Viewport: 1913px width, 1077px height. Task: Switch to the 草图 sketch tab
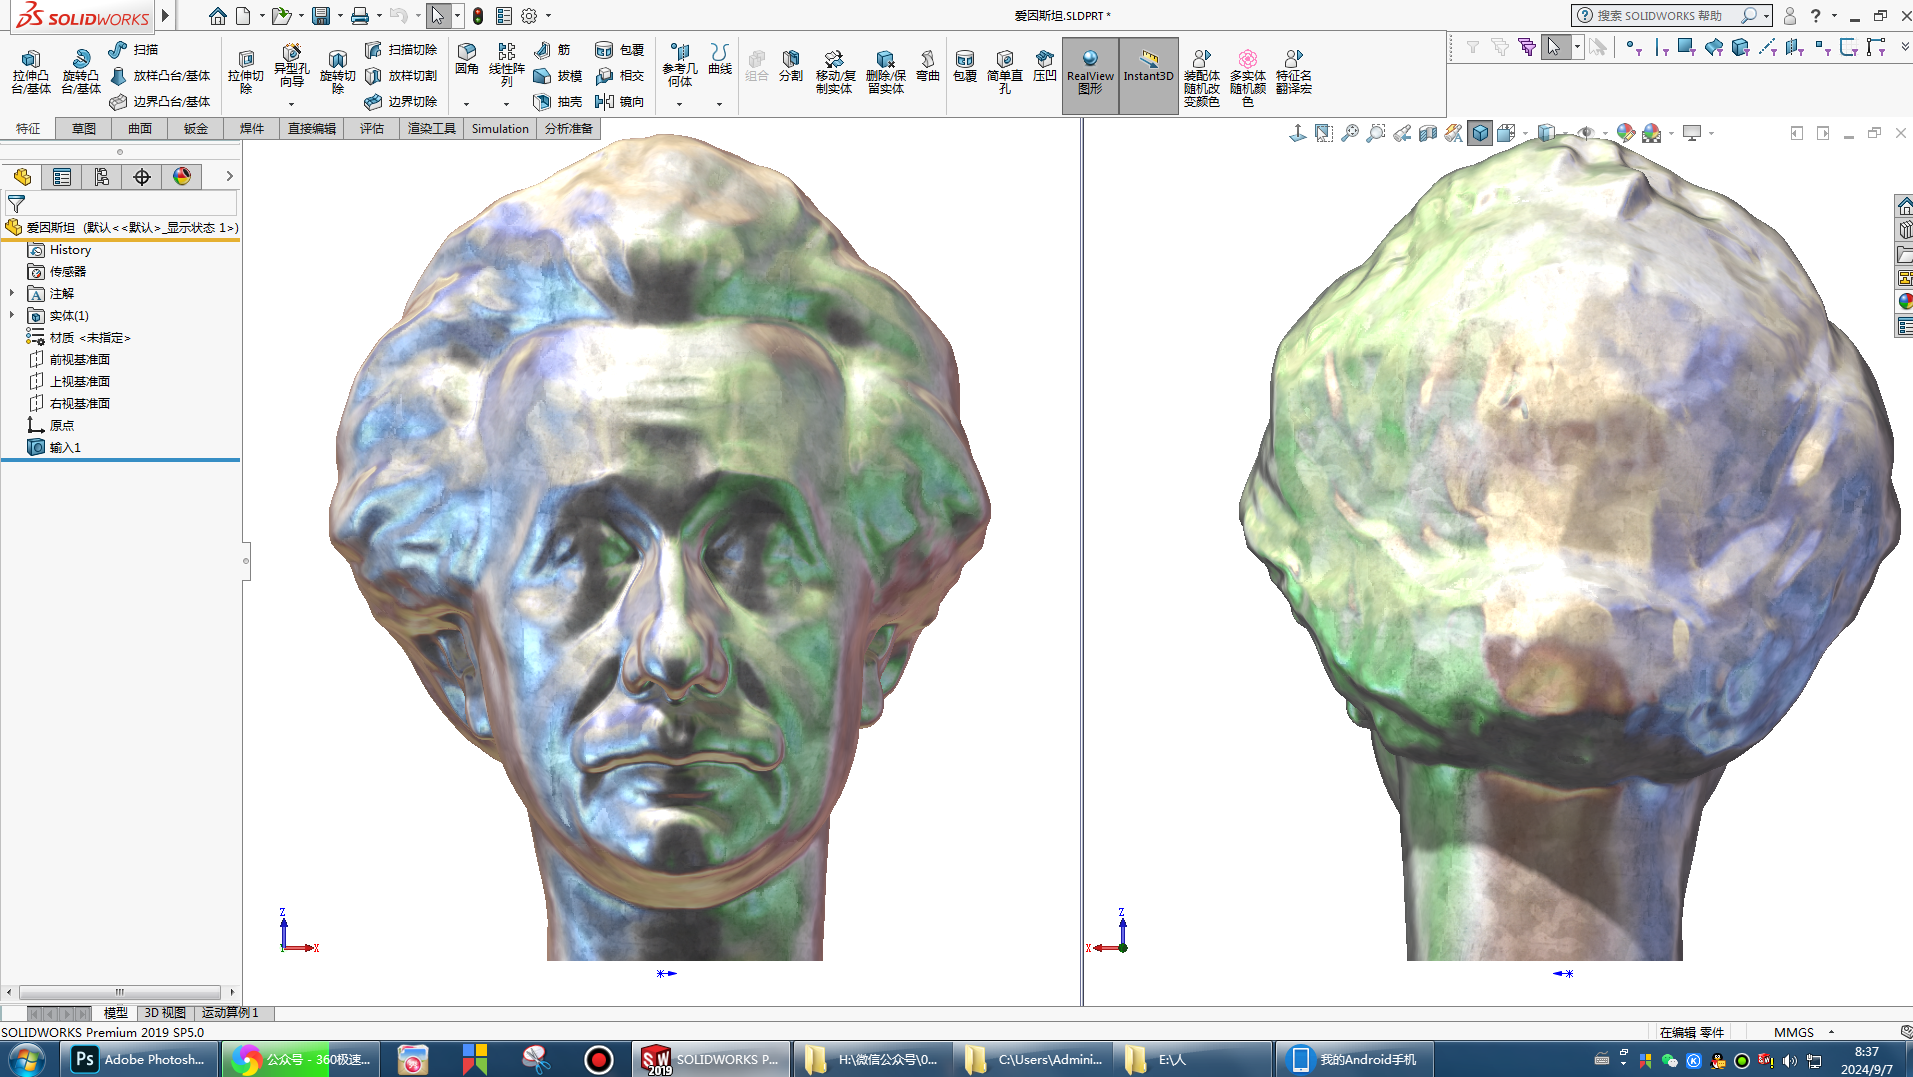(x=84, y=128)
